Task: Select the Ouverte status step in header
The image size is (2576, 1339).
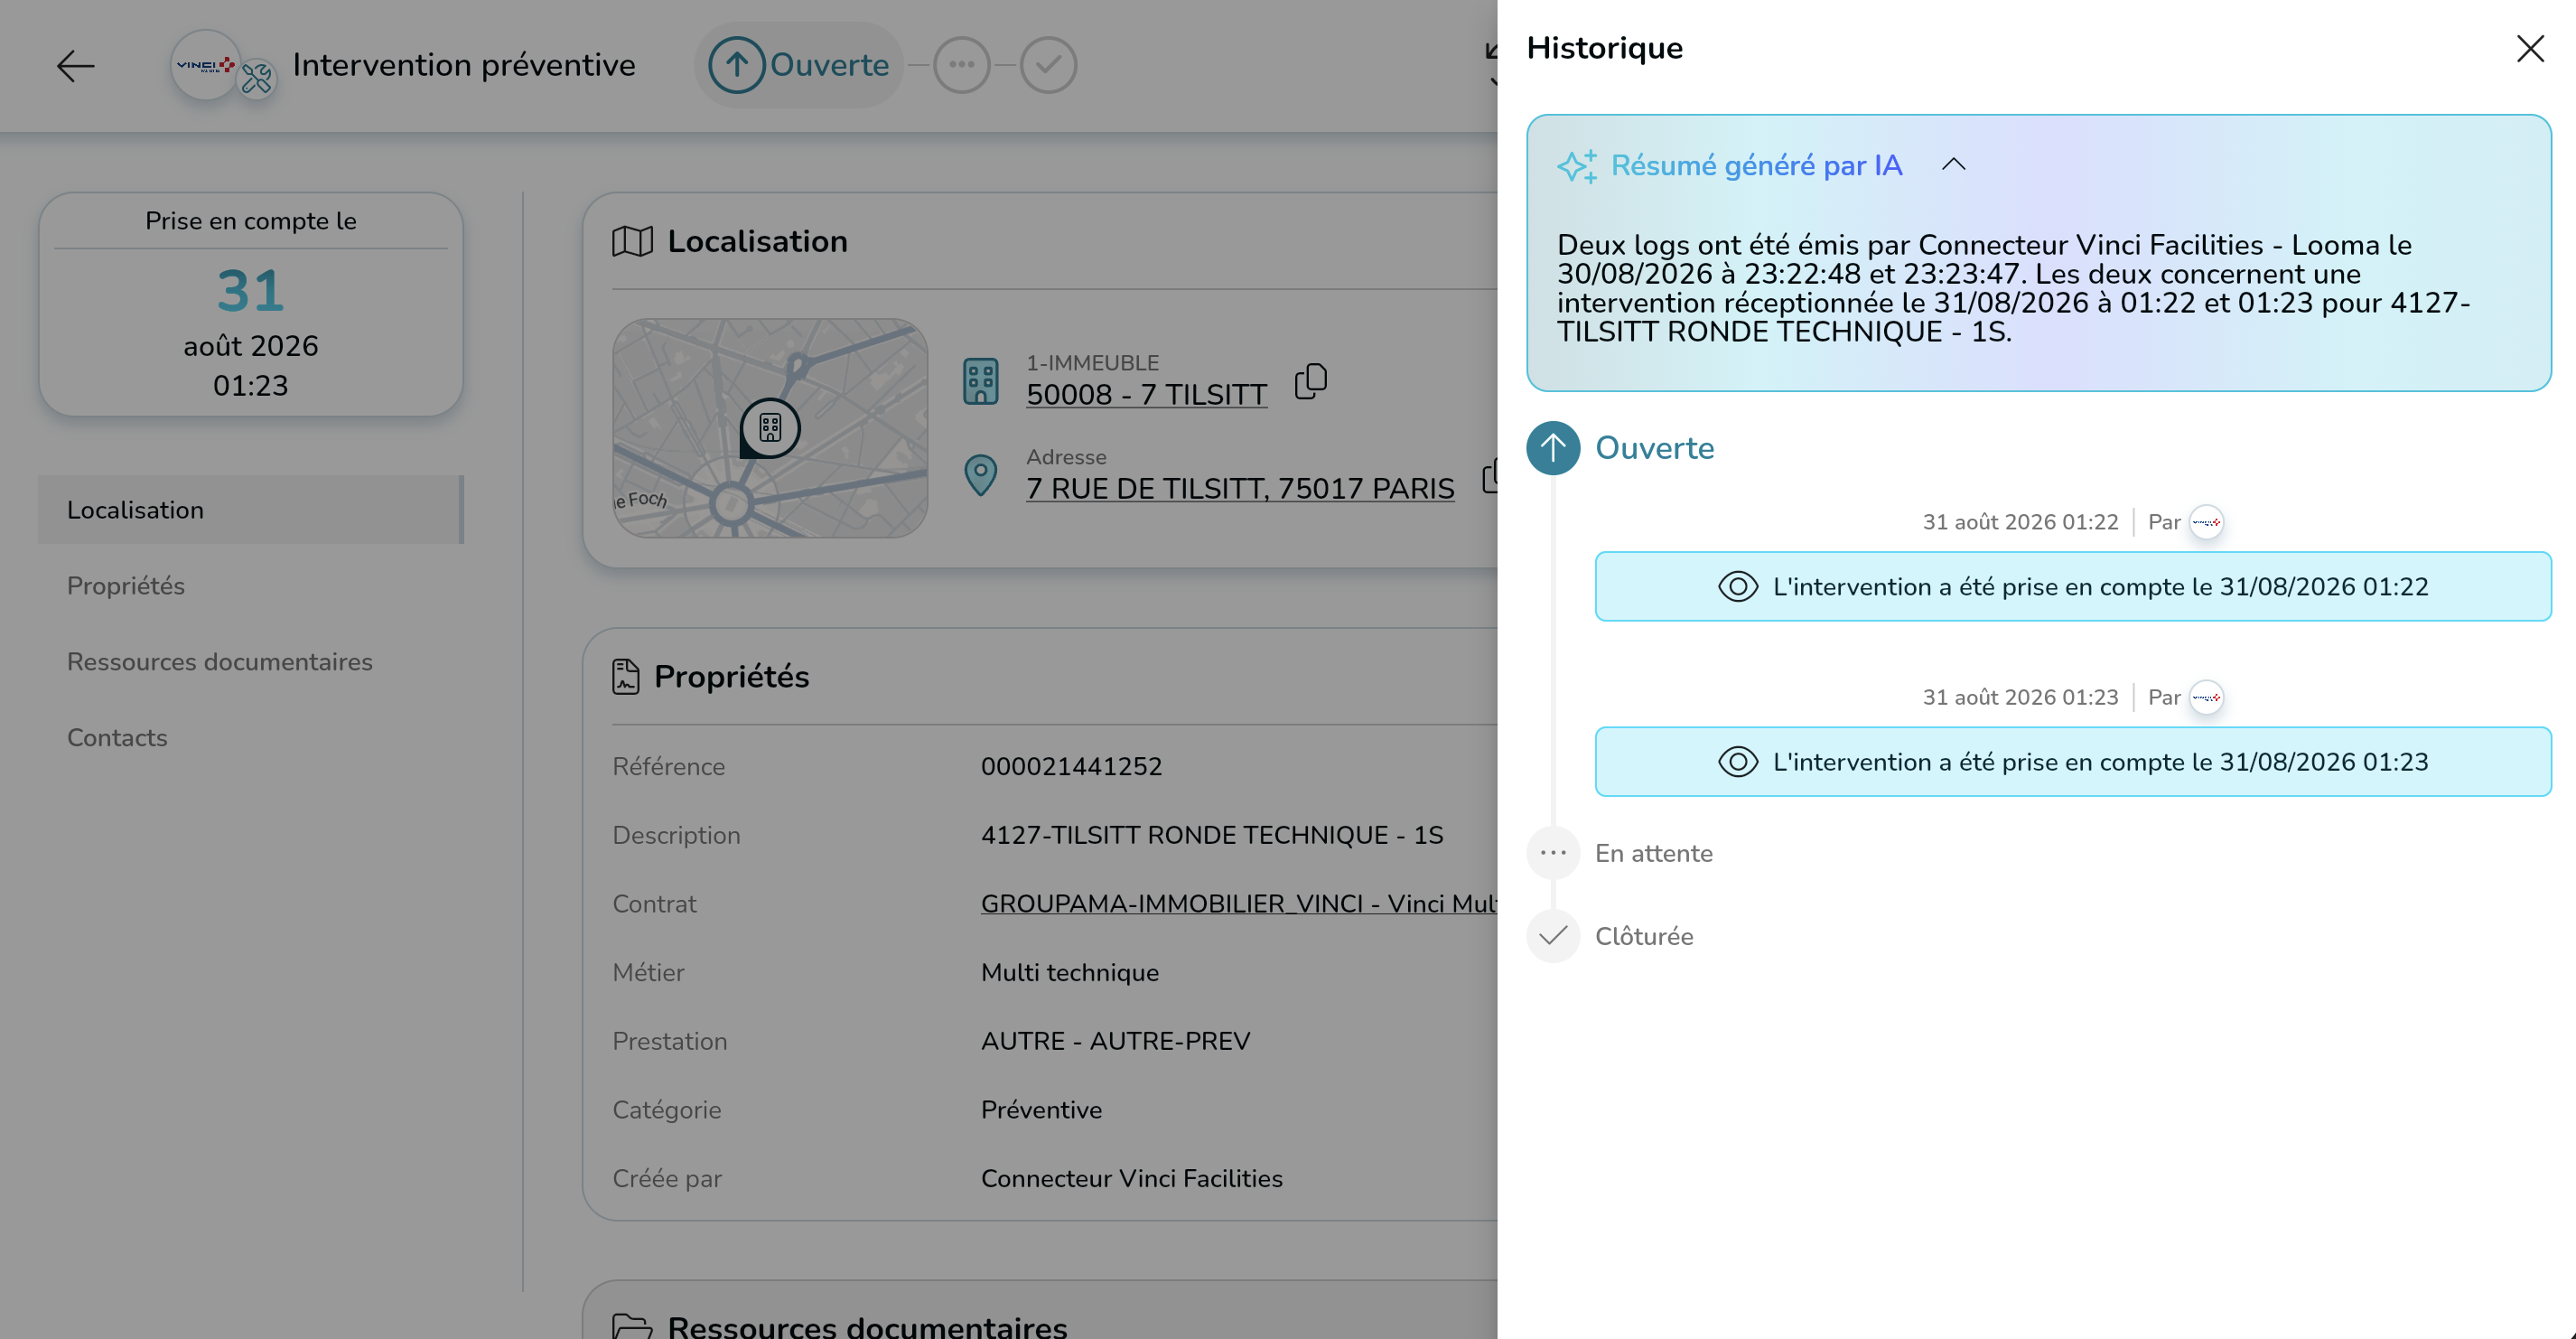Action: (x=799, y=65)
